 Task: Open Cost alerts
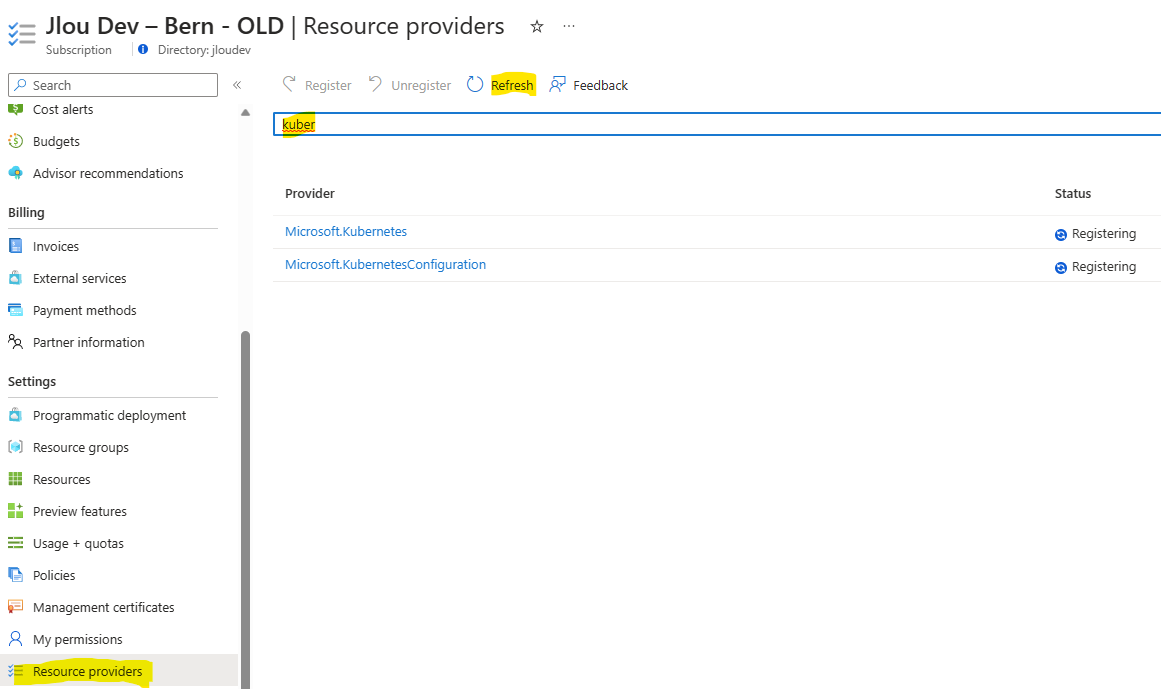coord(63,110)
